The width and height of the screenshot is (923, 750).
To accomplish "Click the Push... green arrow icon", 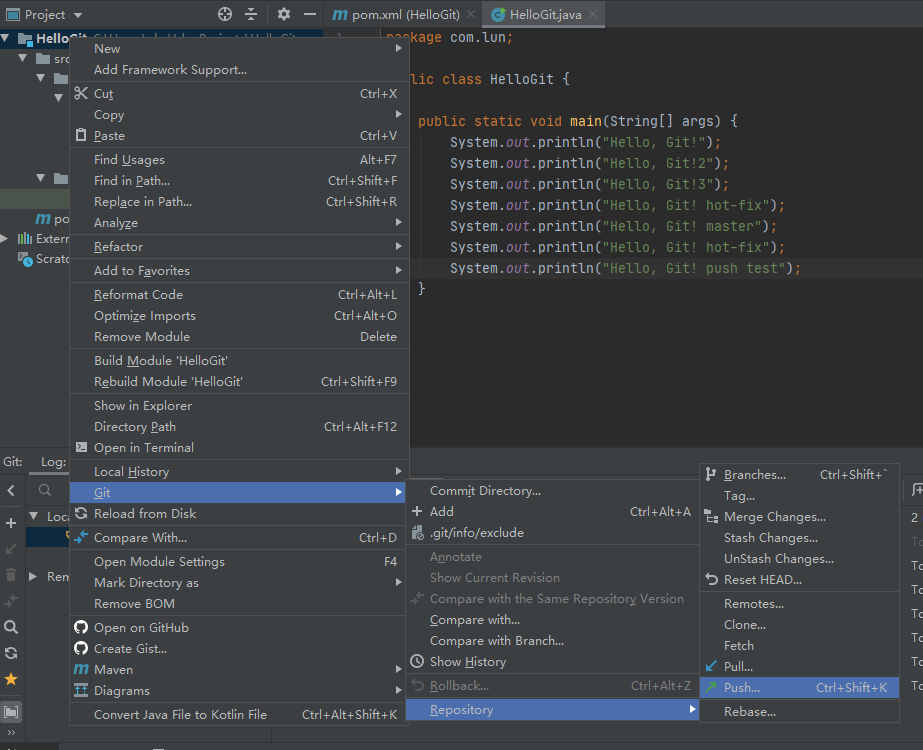I will pyautogui.click(x=711, y=687).
